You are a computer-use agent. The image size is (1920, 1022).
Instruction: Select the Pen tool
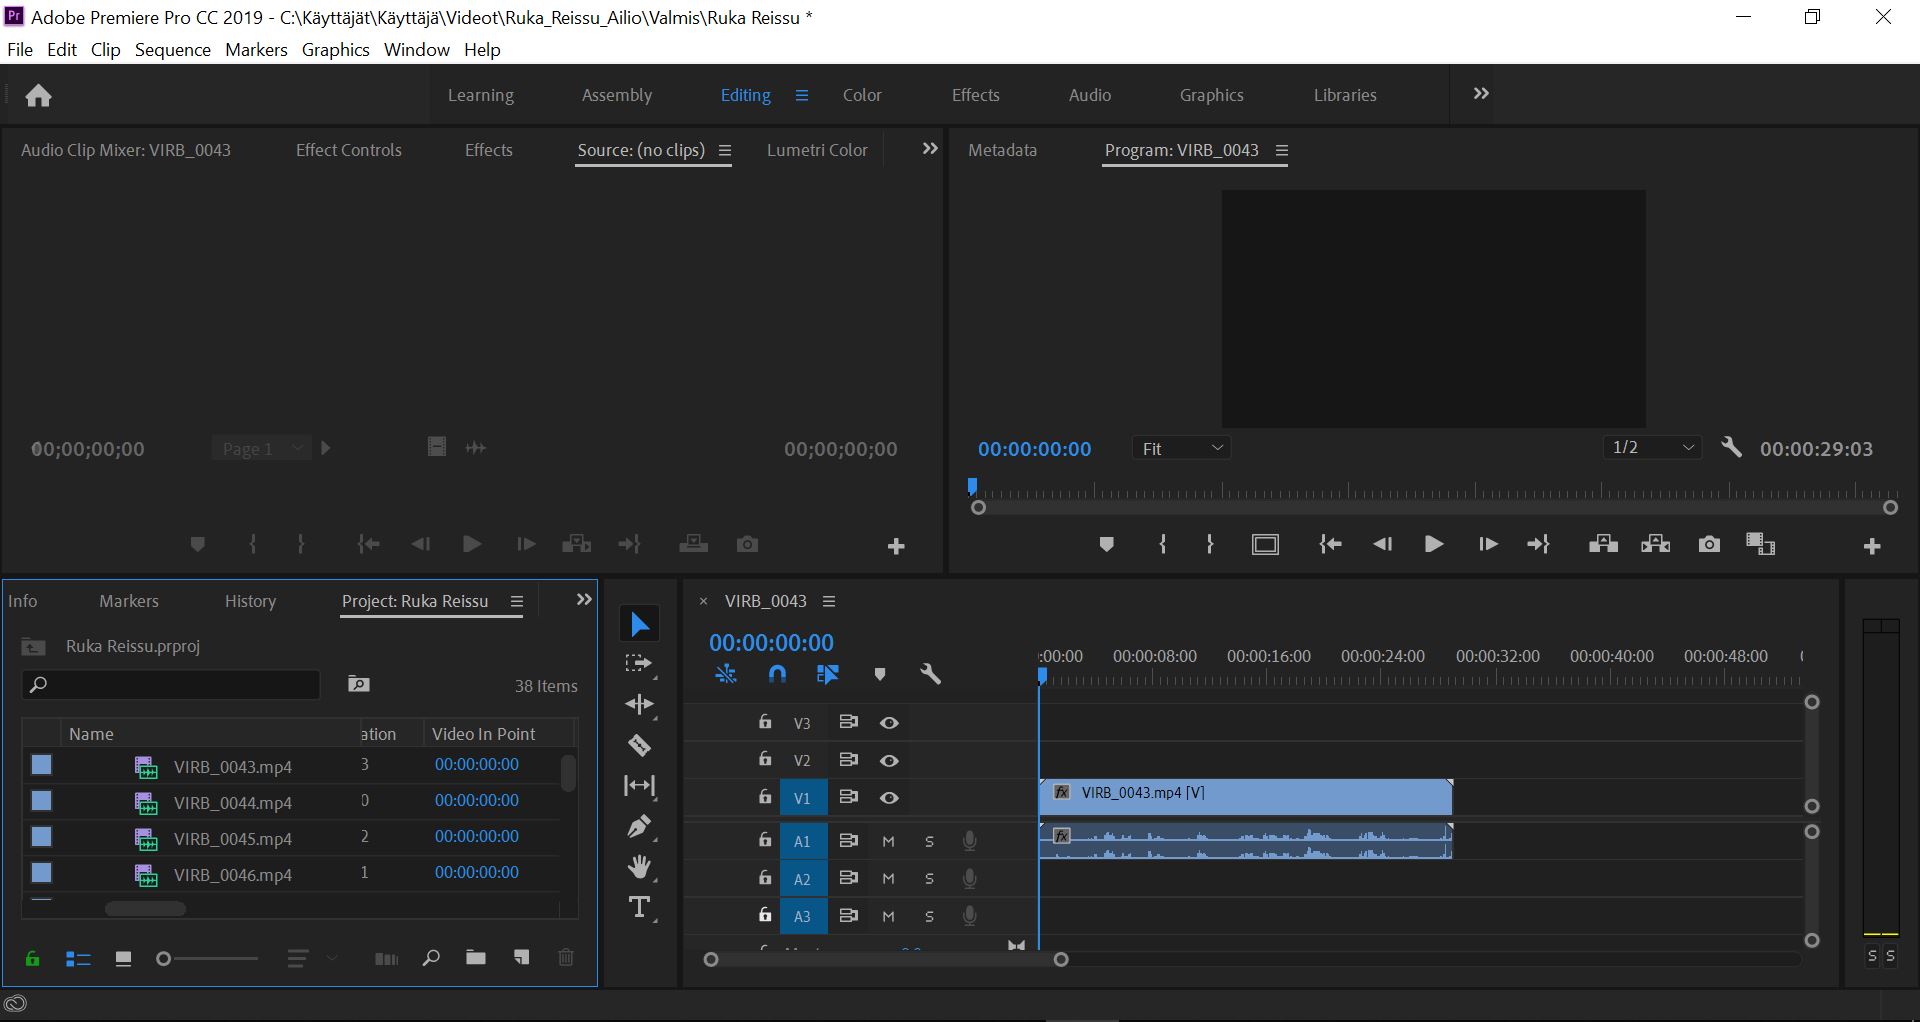point(639,827)
